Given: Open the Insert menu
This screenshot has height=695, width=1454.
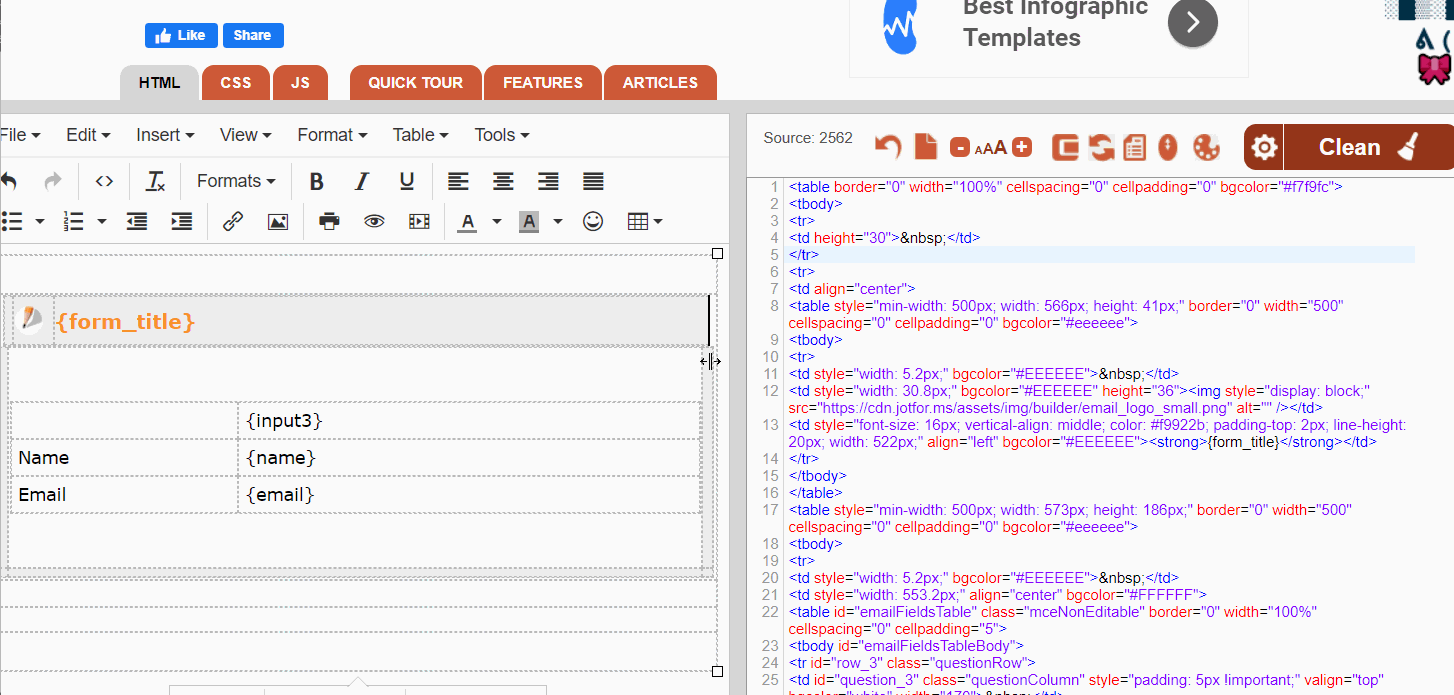Looking at the screenshot, I should [x=165, y=135].
